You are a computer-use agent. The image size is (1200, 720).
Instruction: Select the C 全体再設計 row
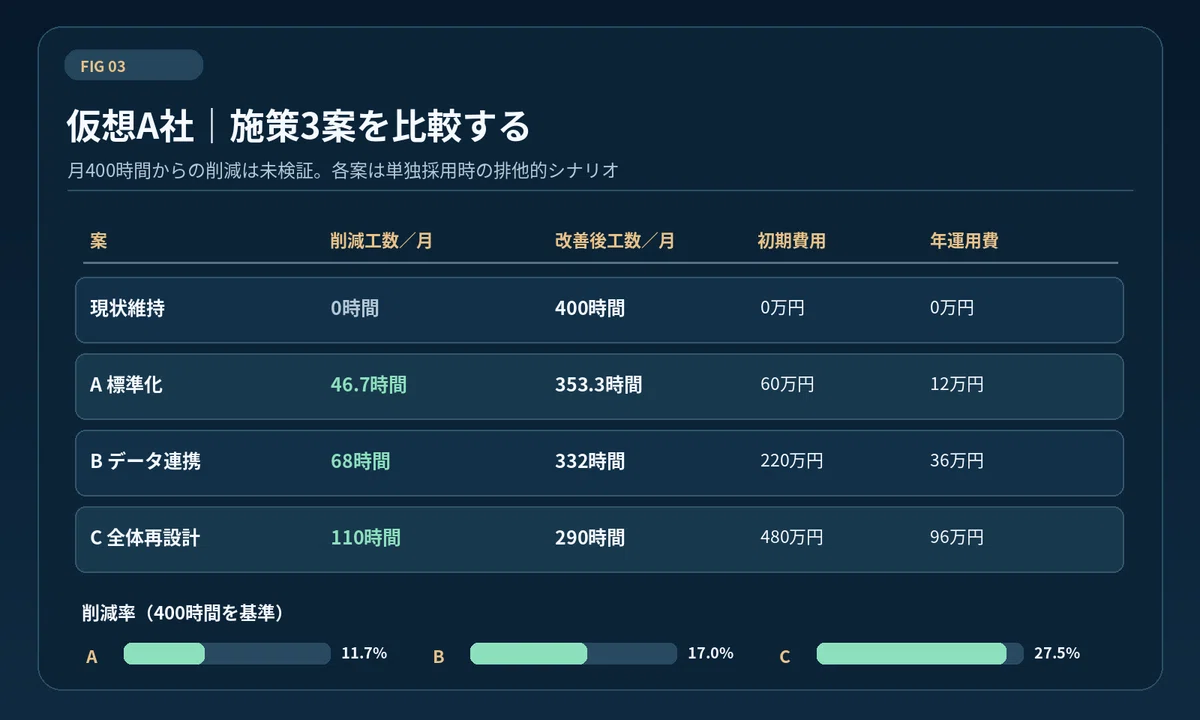[599, 539]
